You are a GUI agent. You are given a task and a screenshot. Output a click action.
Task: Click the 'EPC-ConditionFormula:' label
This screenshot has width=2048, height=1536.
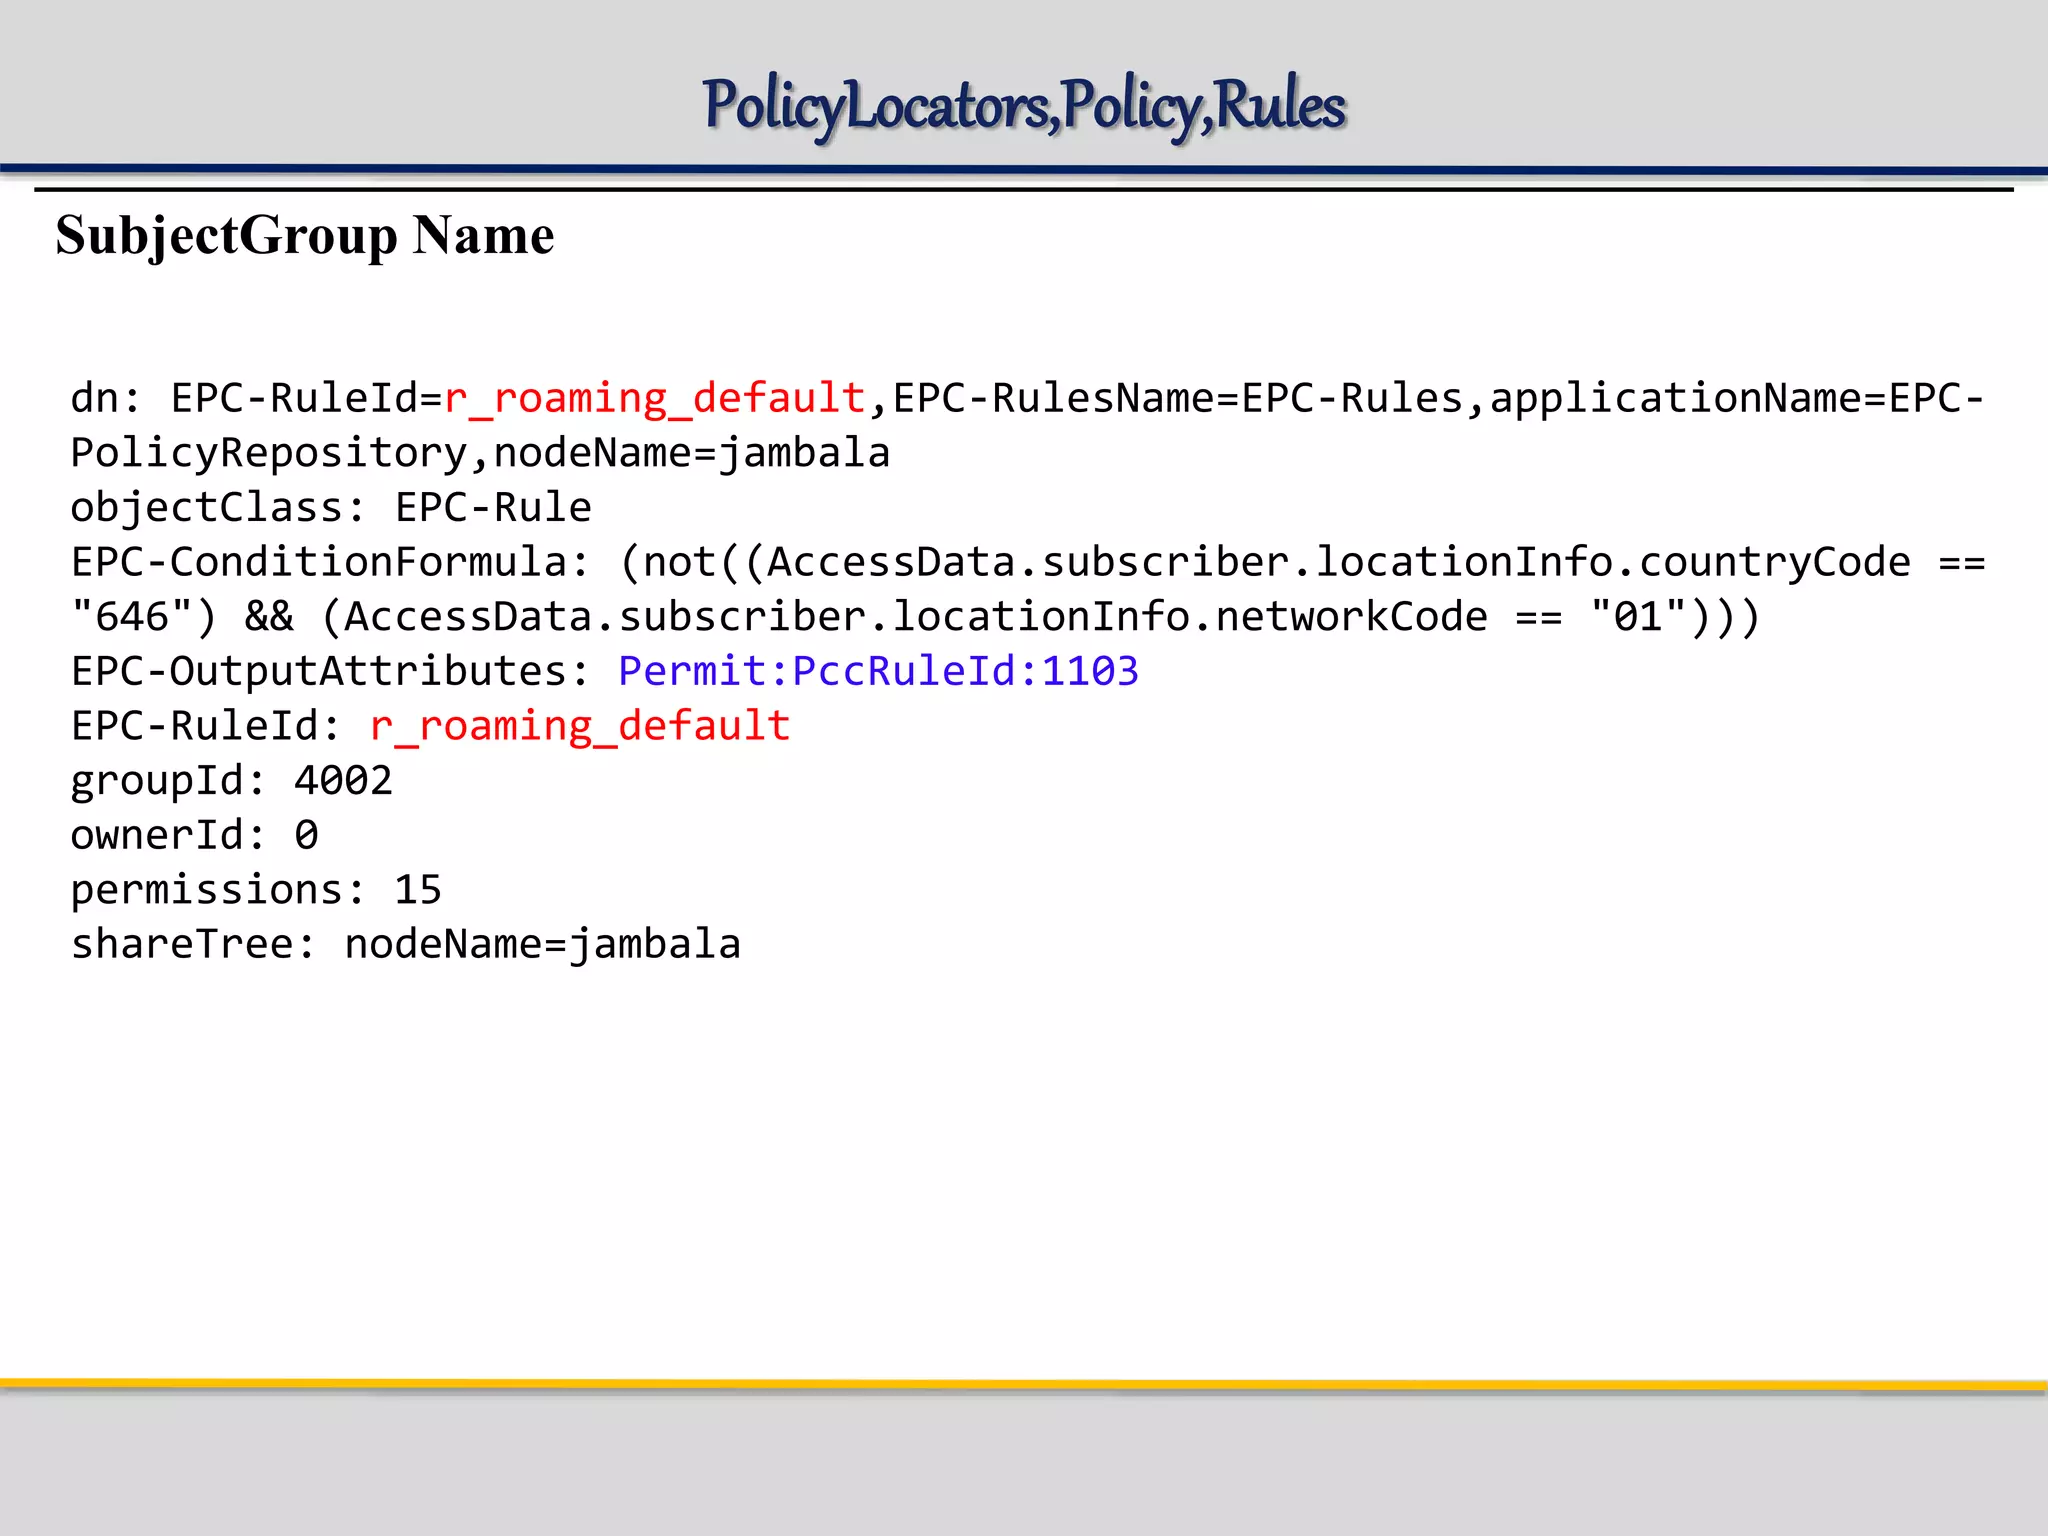(331, 562)
